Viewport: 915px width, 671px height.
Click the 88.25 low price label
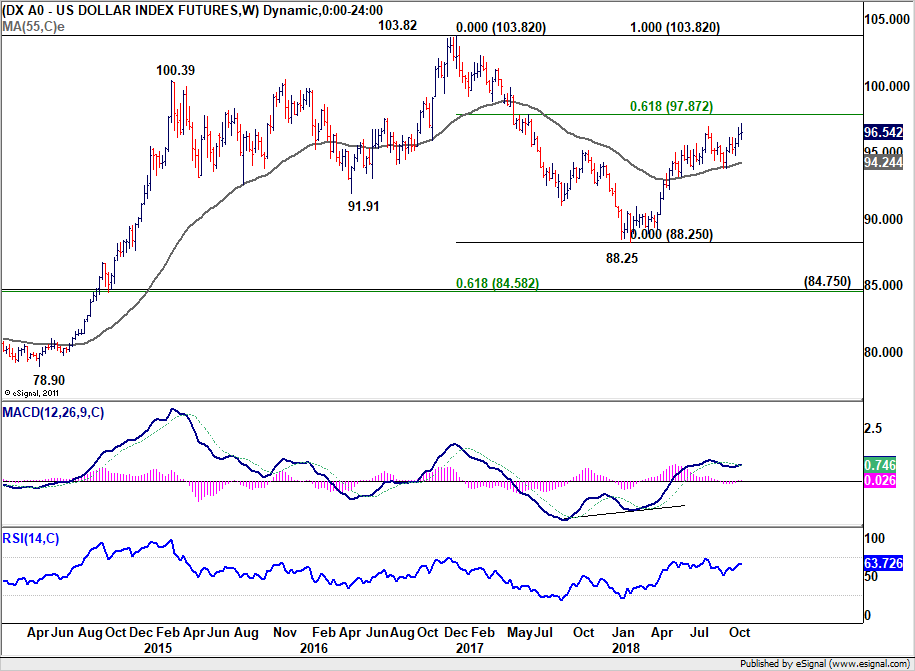tap(621, 258)
